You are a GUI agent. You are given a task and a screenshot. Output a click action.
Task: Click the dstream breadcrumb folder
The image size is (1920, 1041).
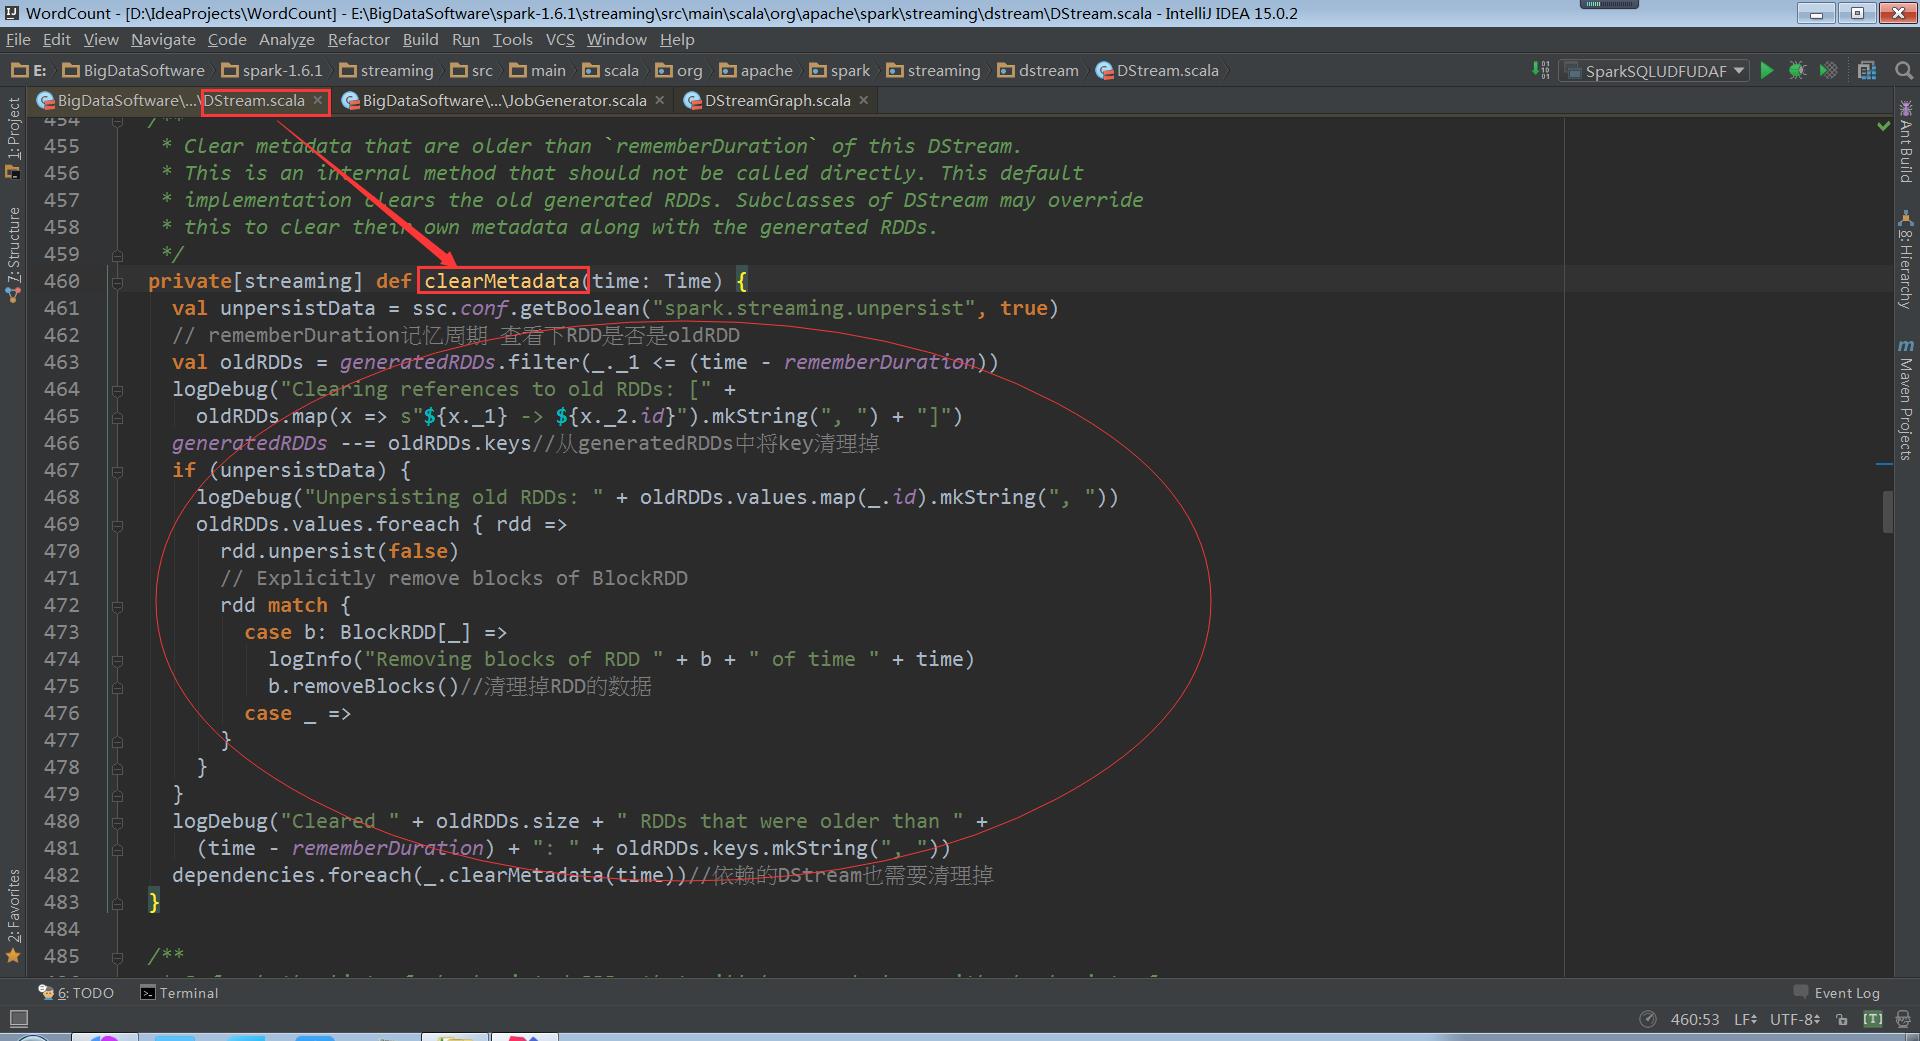pyautogui.click(x=1038, y=70)
